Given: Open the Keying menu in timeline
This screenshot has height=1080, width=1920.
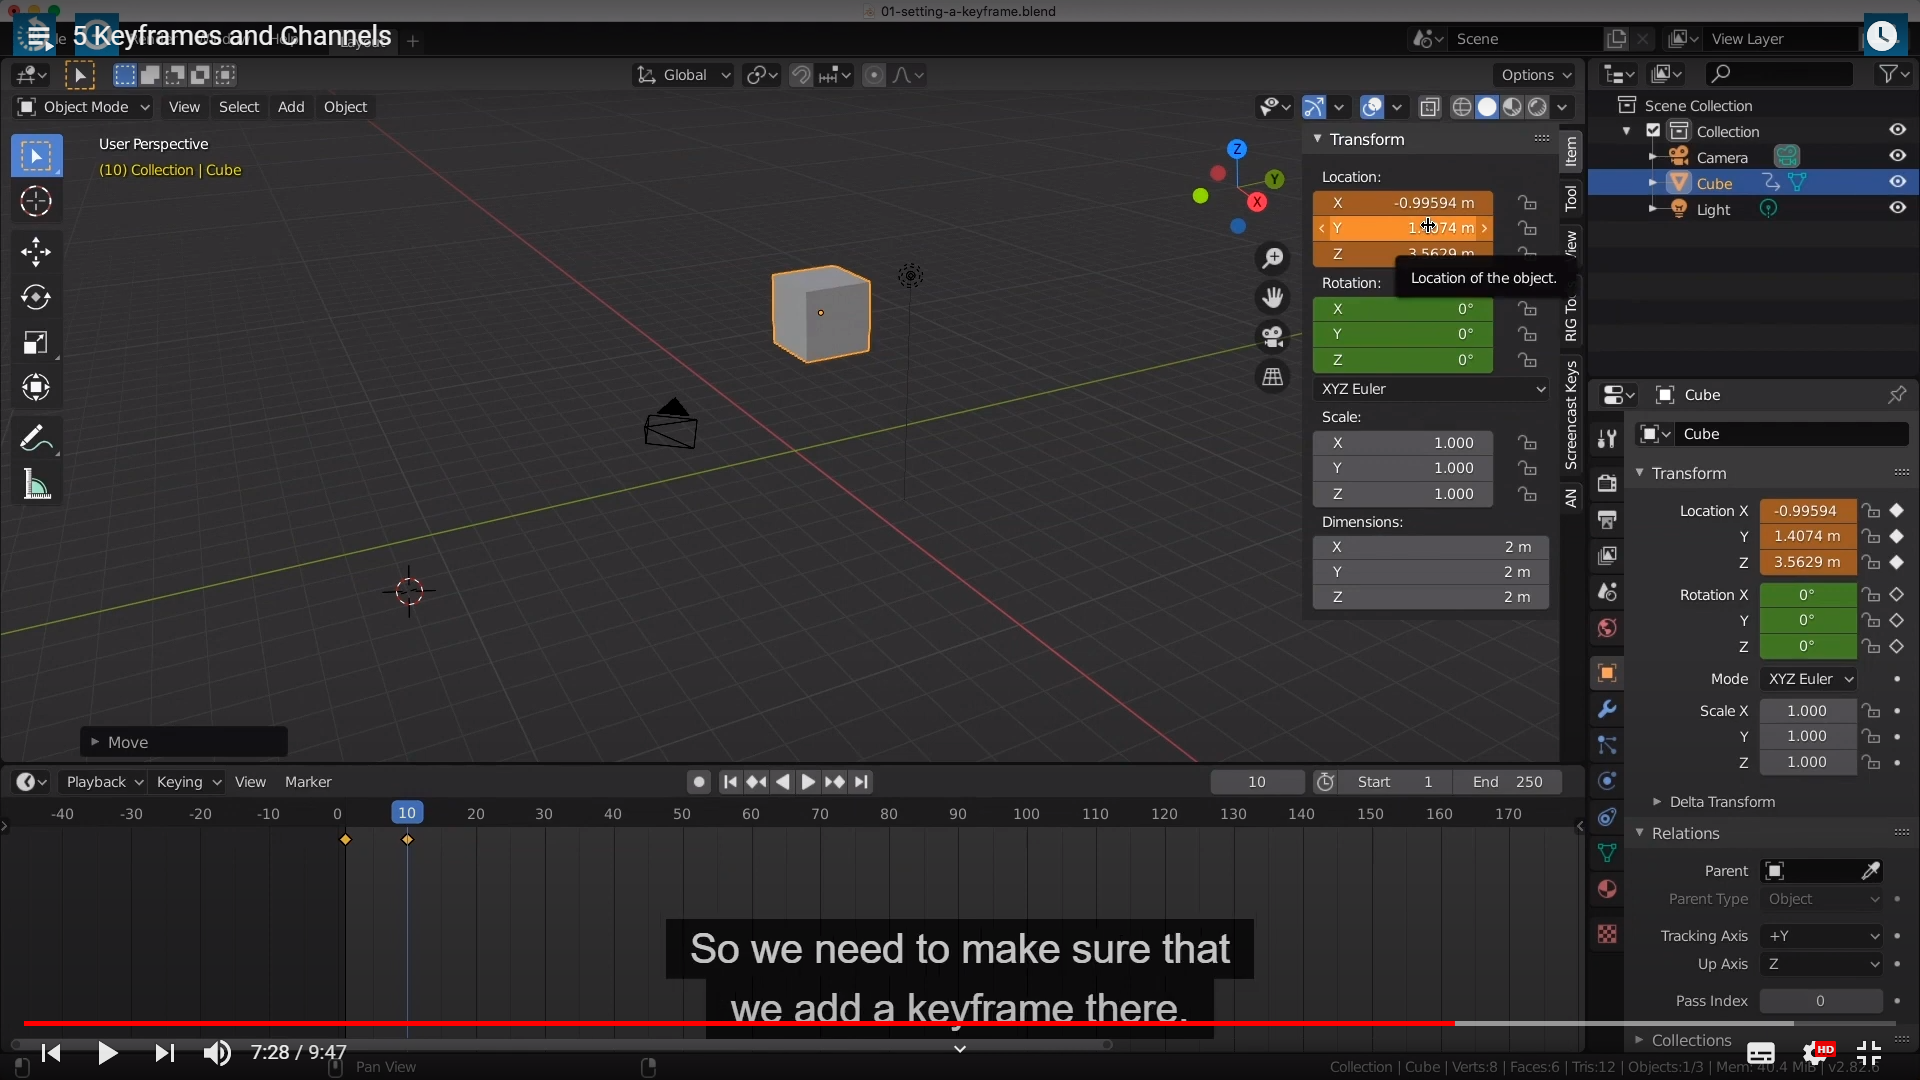Looking at the screenshot, I should (188, 782).
